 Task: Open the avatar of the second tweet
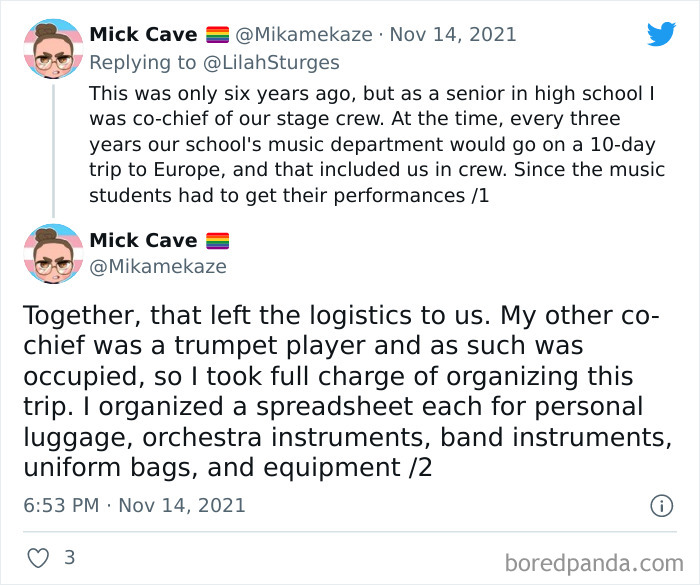(x=52, y=254)
